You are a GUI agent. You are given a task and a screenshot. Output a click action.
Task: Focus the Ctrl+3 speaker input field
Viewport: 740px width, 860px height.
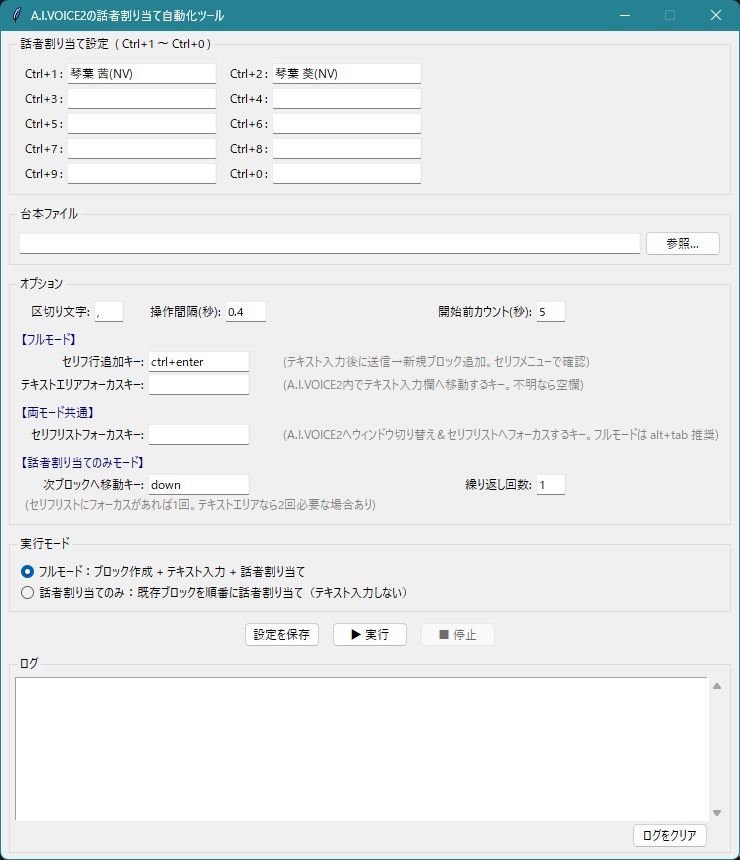[x=142, y=99]
